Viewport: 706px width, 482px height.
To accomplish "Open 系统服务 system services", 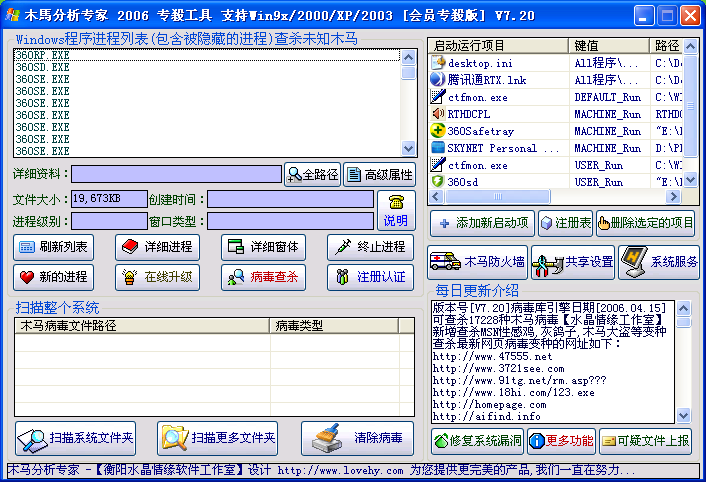I will point(659,262).
